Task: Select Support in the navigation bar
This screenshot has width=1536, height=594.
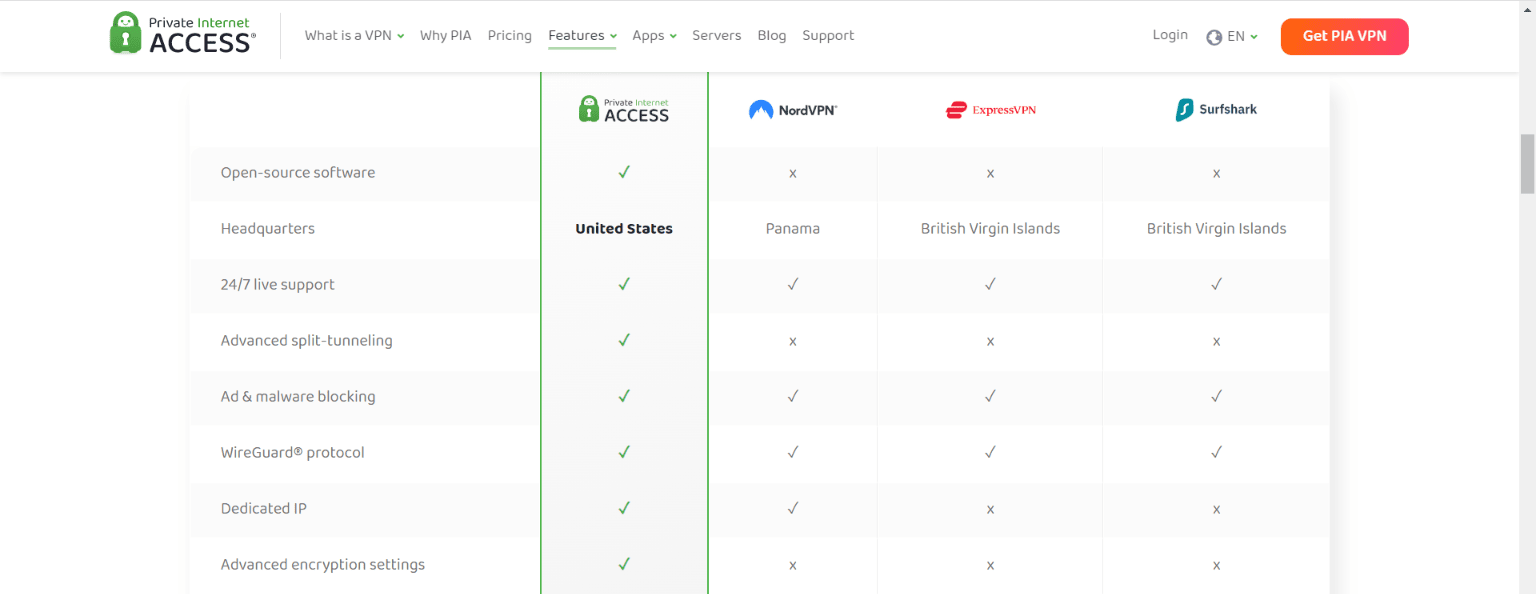Action: point(828,35)
